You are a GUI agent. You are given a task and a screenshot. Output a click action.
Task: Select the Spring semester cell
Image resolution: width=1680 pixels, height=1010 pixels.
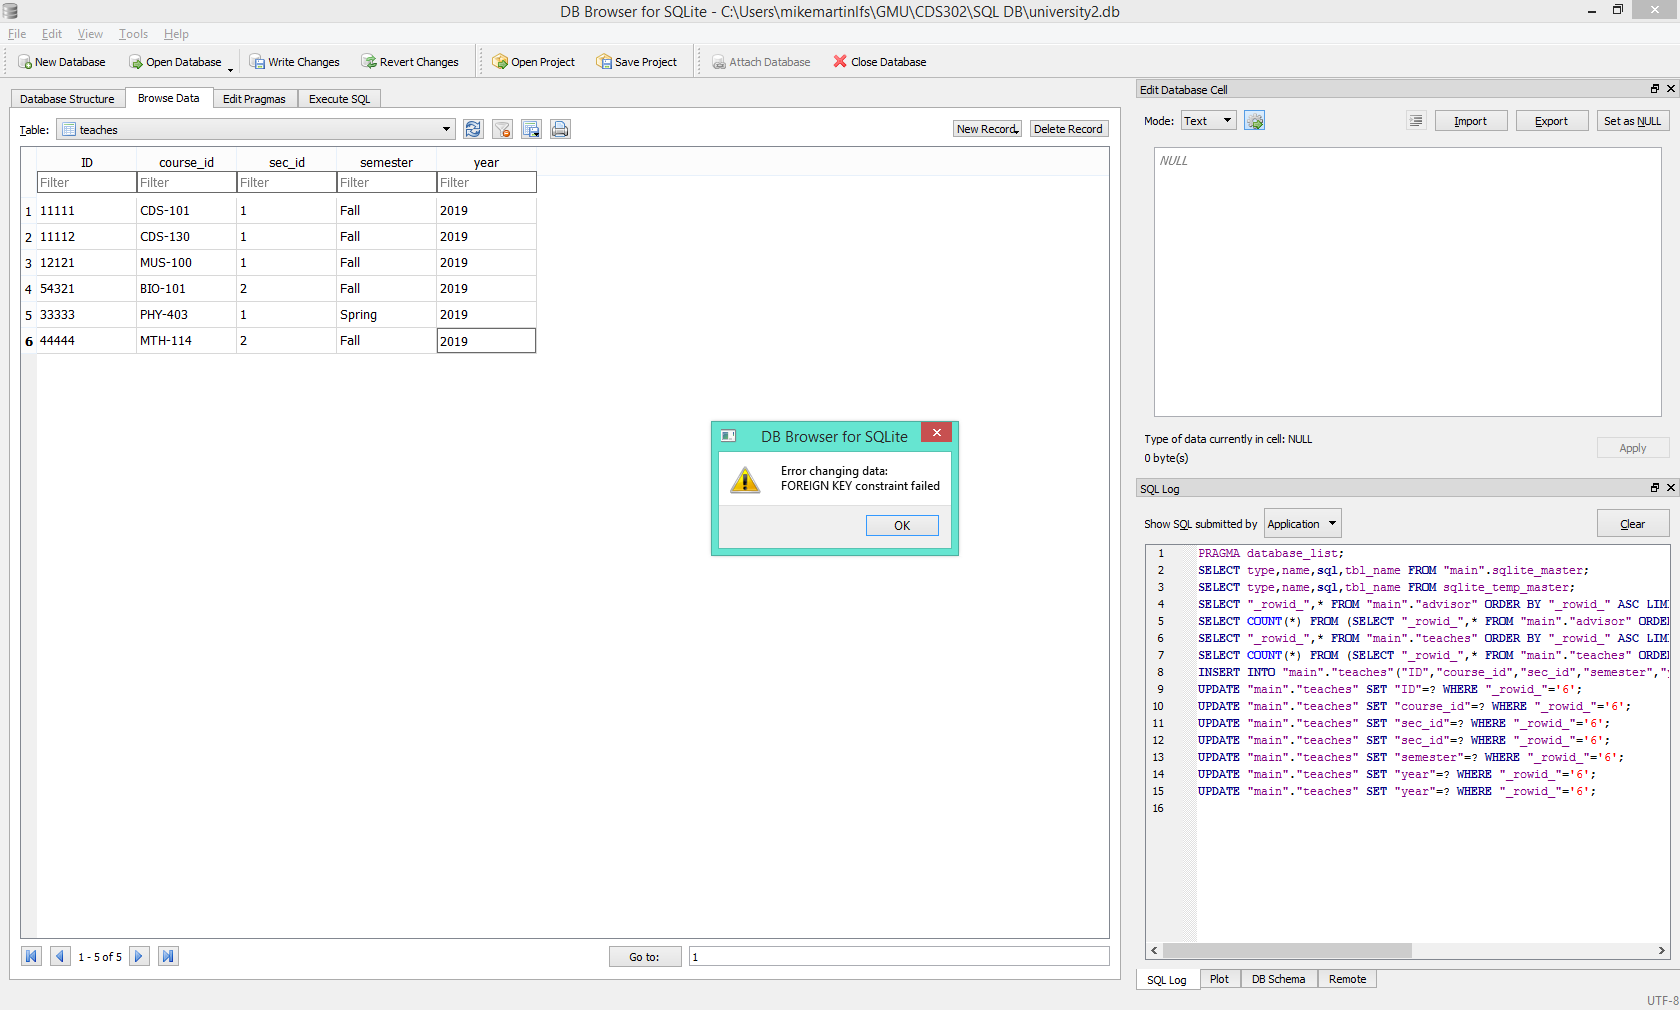pos(386,315)
